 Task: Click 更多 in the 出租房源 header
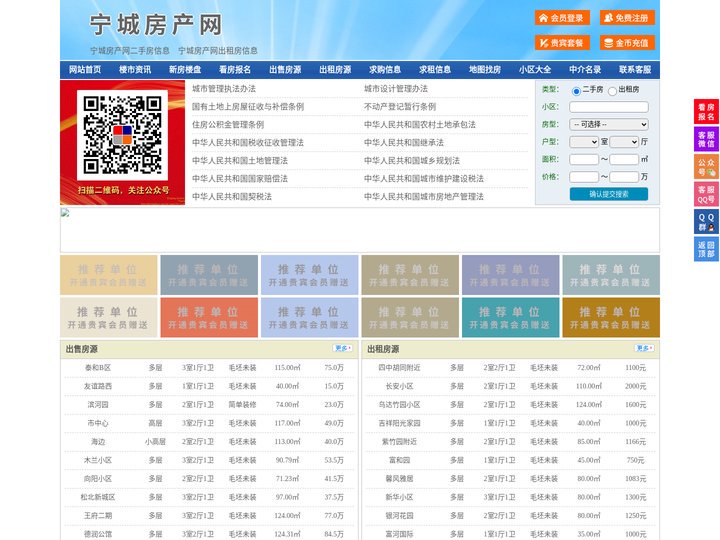click(x=644, y=349)
